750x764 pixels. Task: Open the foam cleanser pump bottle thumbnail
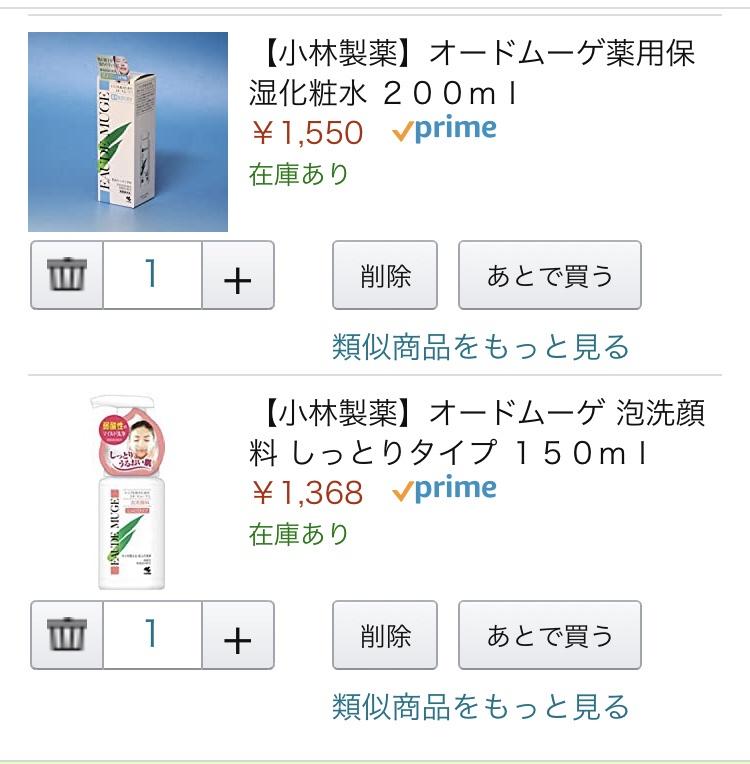pos(128,492)
